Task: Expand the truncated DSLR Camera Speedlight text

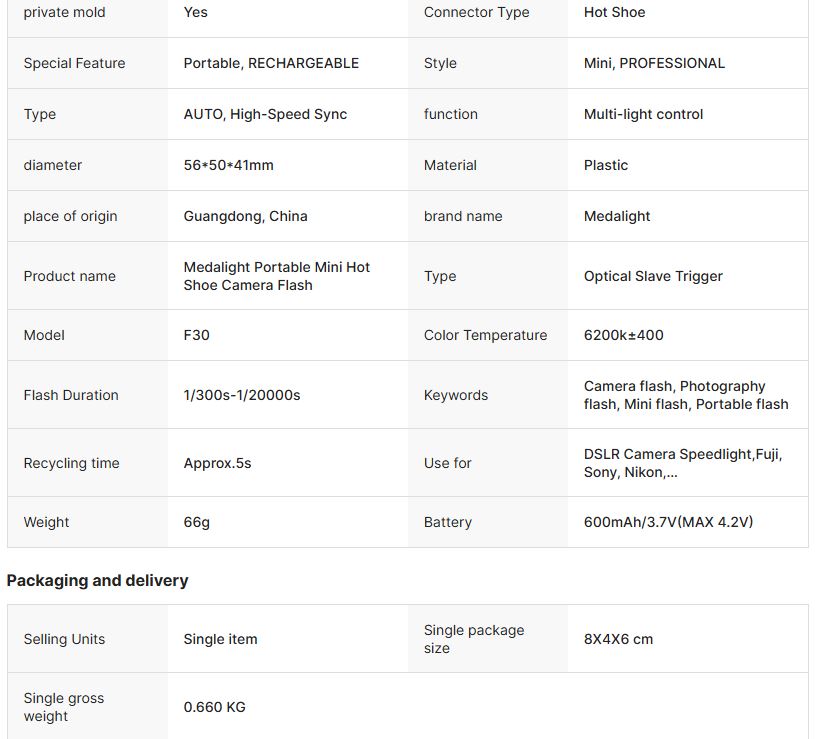Action: [x=682, y=463]
